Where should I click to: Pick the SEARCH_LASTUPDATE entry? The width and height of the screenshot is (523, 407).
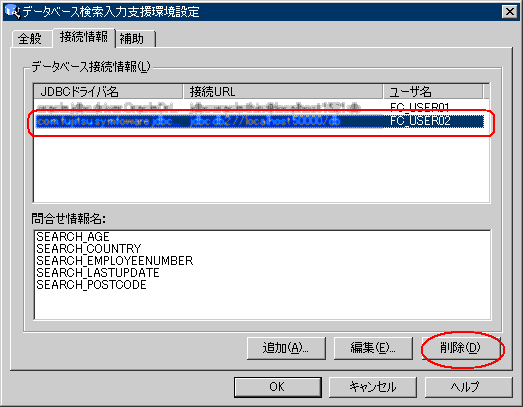click(98, 273)
